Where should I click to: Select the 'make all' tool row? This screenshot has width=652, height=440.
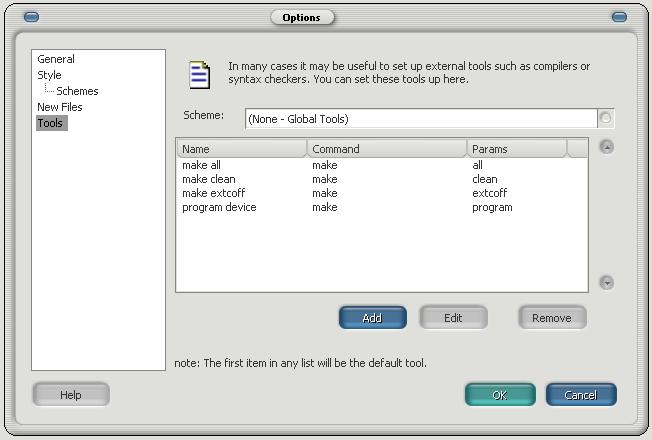[x=201, y=165]
